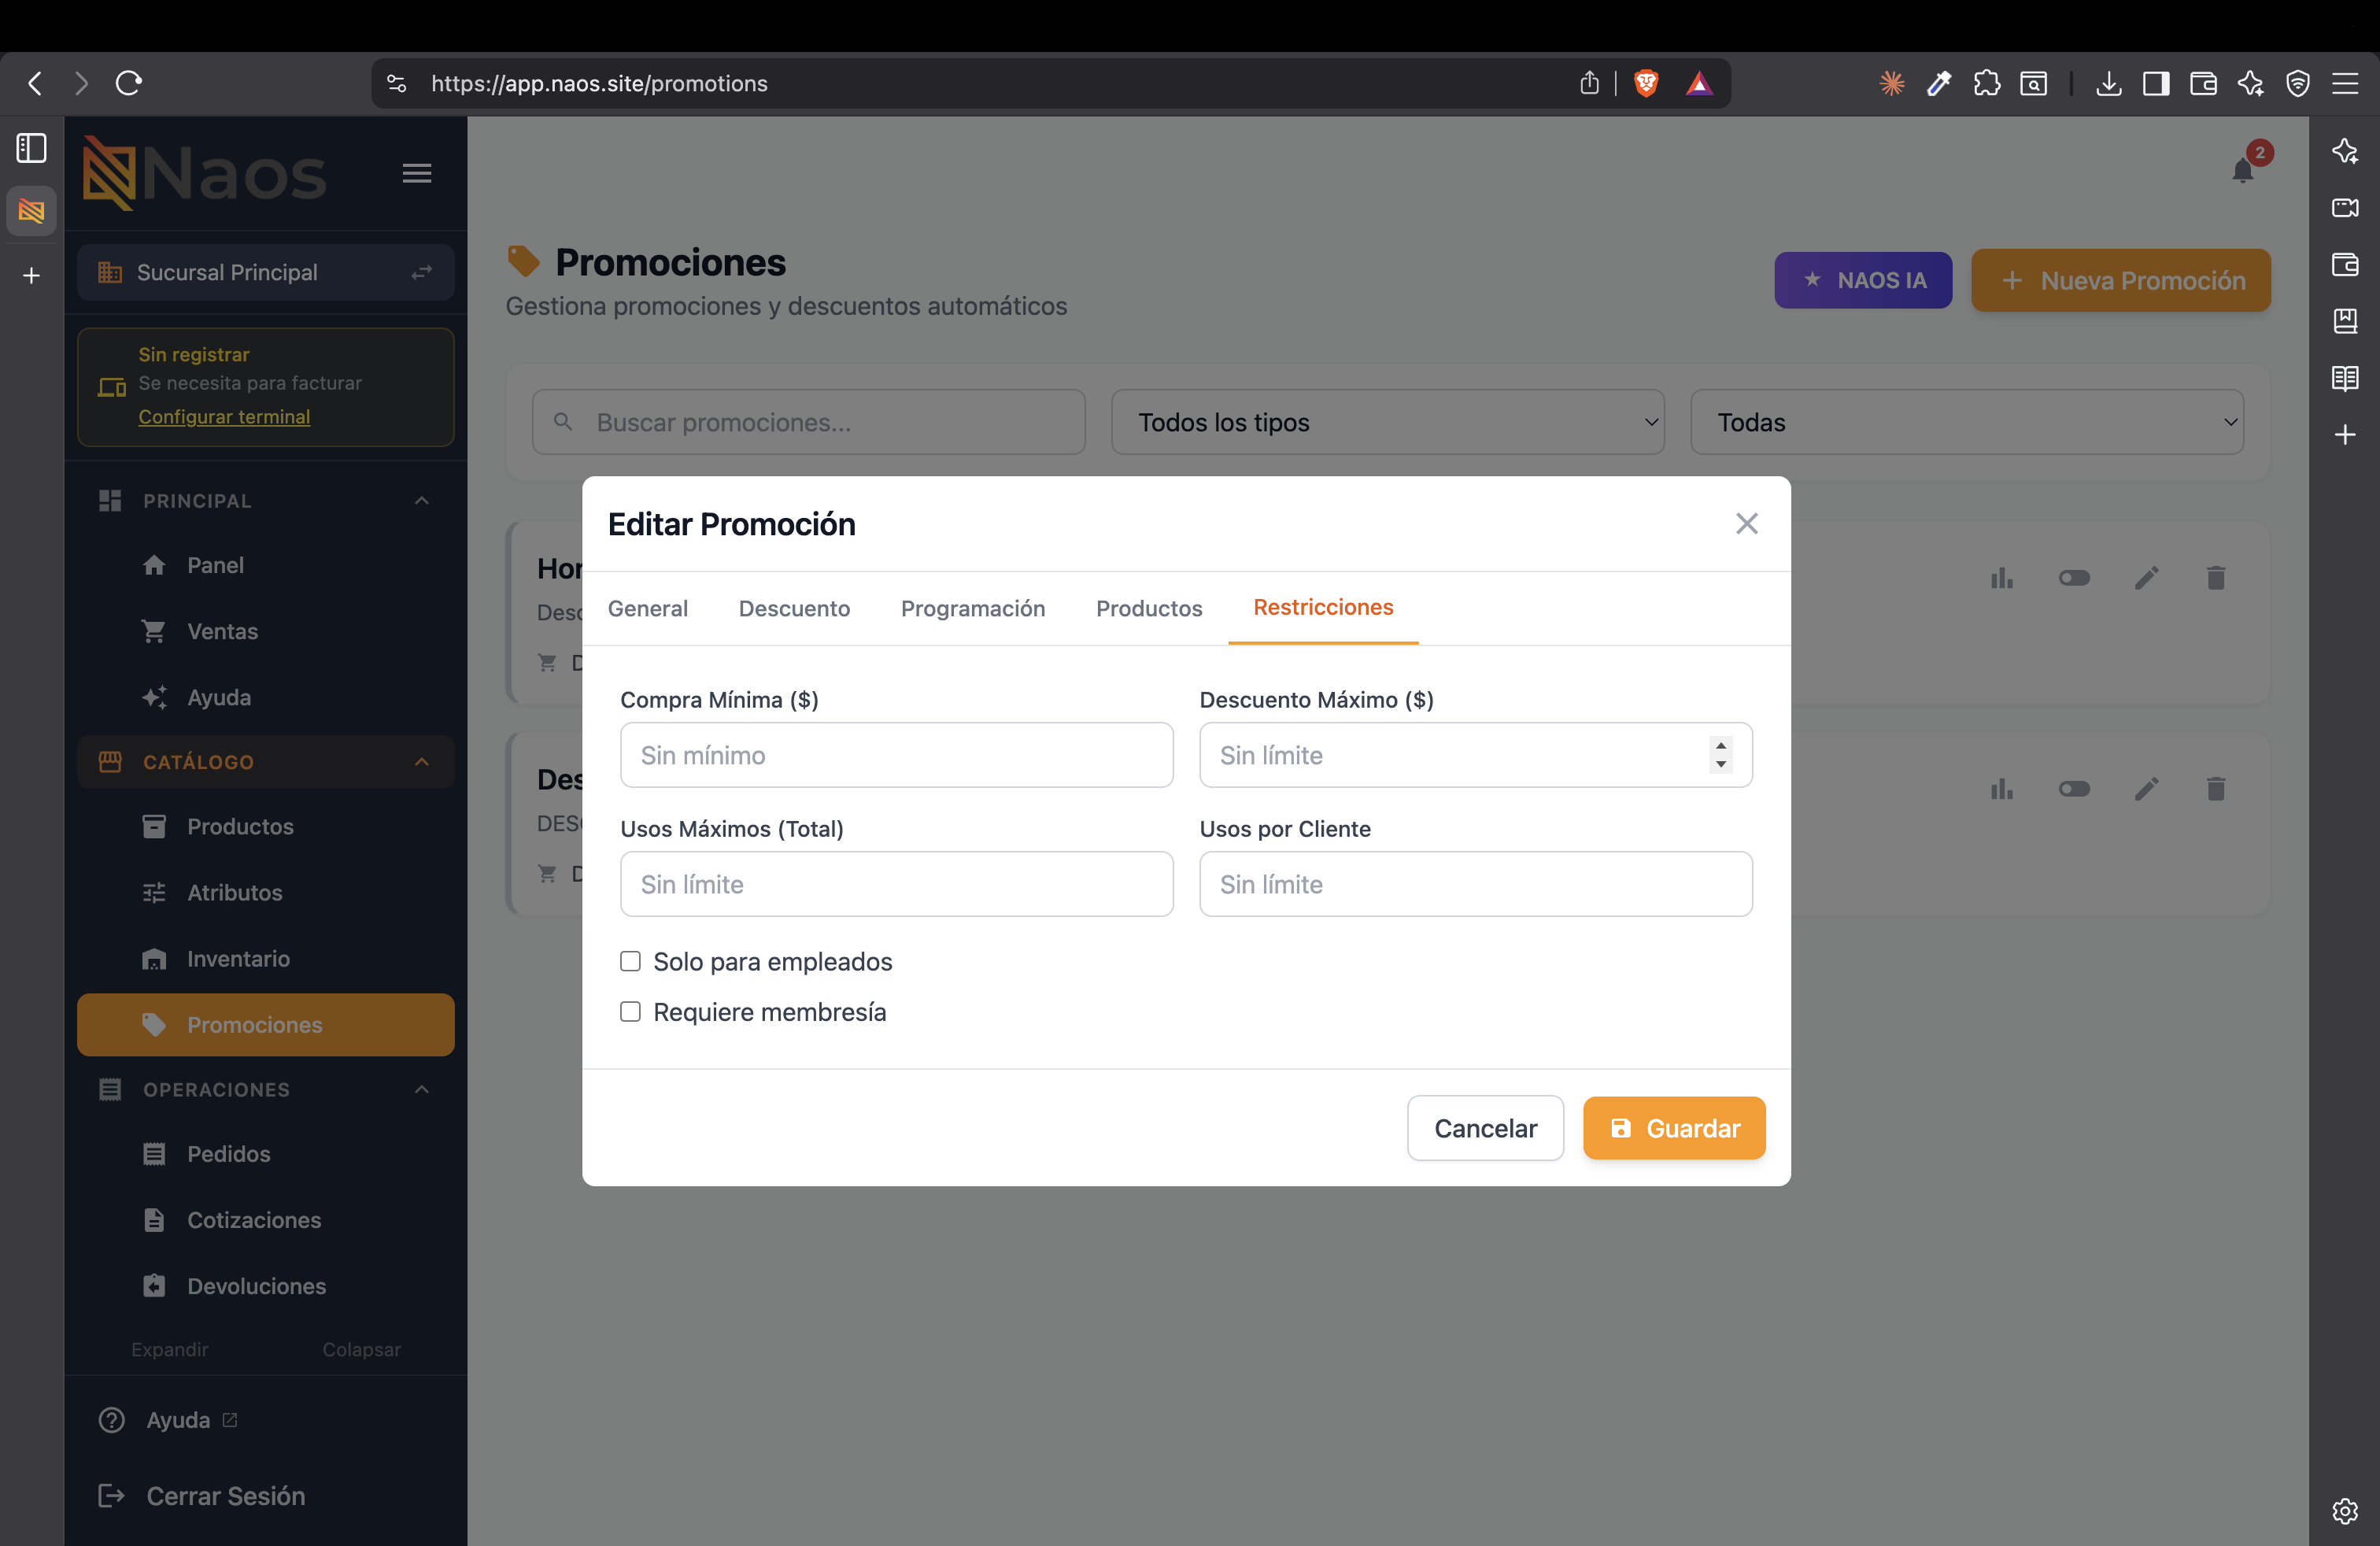Viewport: 2380px width, 1546px height.
Task: Open Atributos in sidebar
Action: (265, 892)
